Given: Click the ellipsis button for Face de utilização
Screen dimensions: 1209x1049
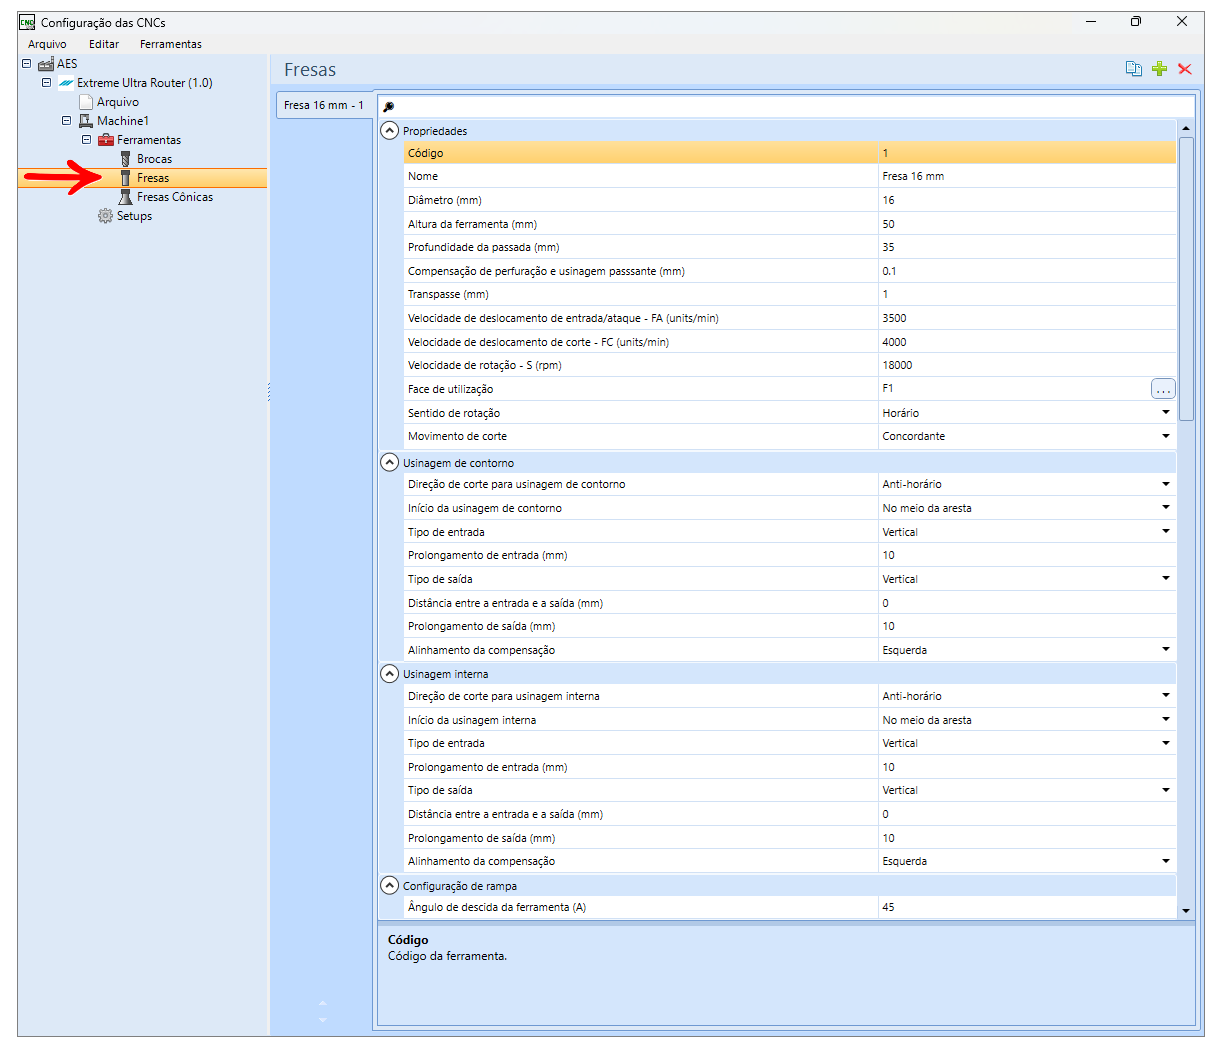Looking at the screenshot, I should 1163,389.
